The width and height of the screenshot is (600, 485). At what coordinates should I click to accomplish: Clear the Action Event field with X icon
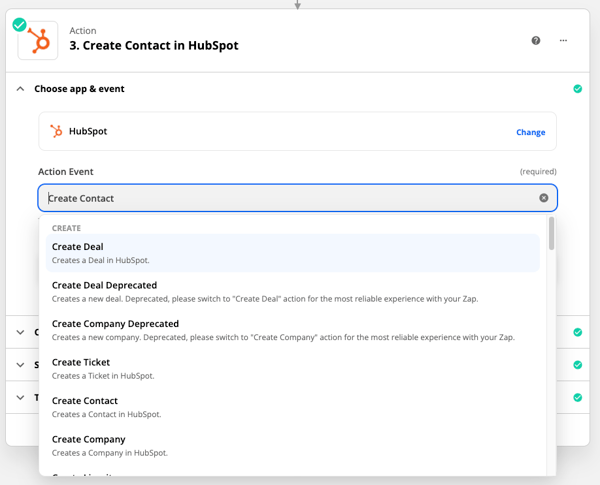point(543,198)
